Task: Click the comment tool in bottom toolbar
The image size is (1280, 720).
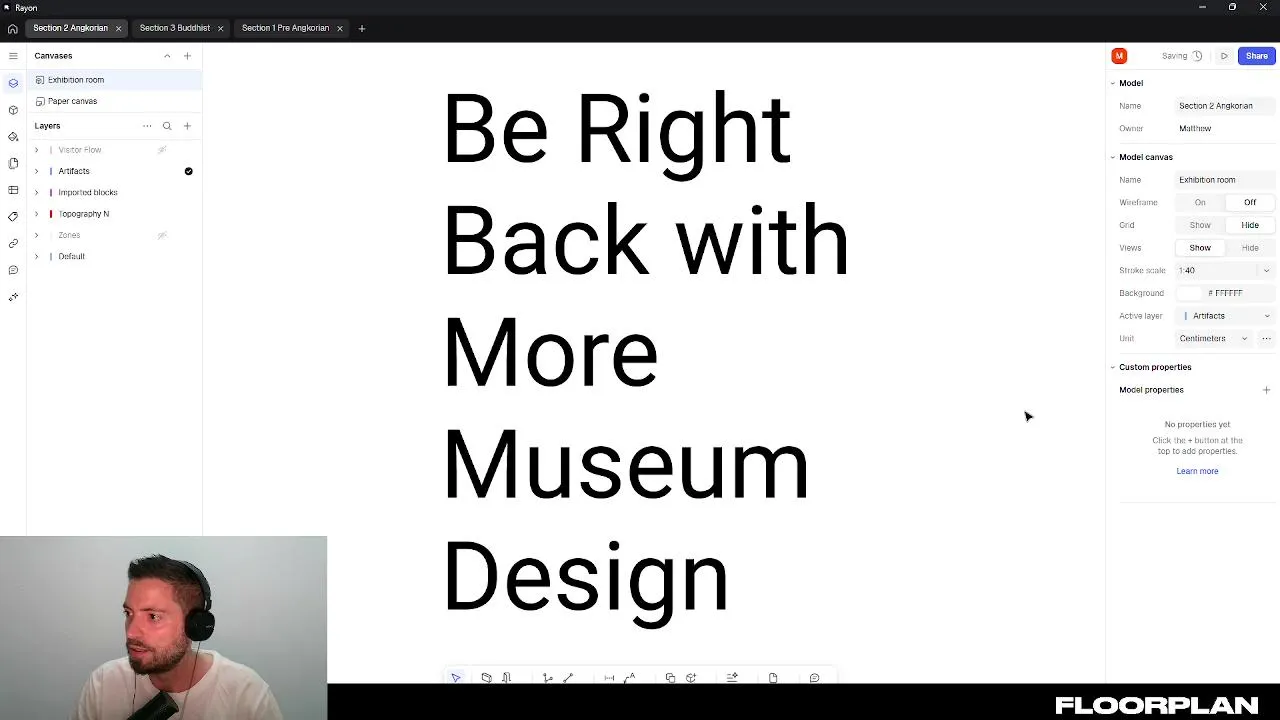Action: (x=814, y=678)
